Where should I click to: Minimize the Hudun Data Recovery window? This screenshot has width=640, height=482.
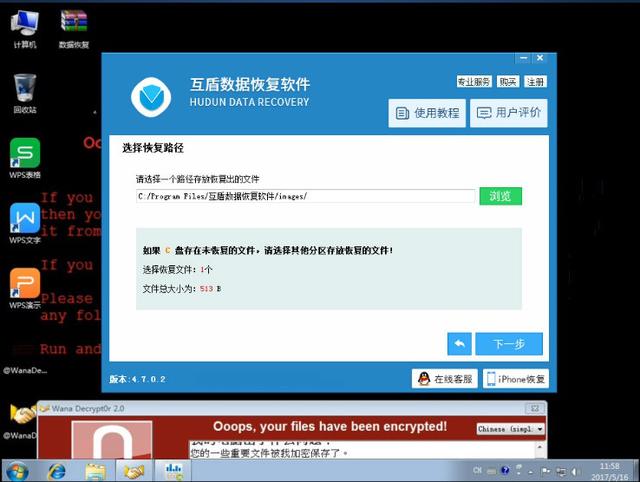point(524,58)
